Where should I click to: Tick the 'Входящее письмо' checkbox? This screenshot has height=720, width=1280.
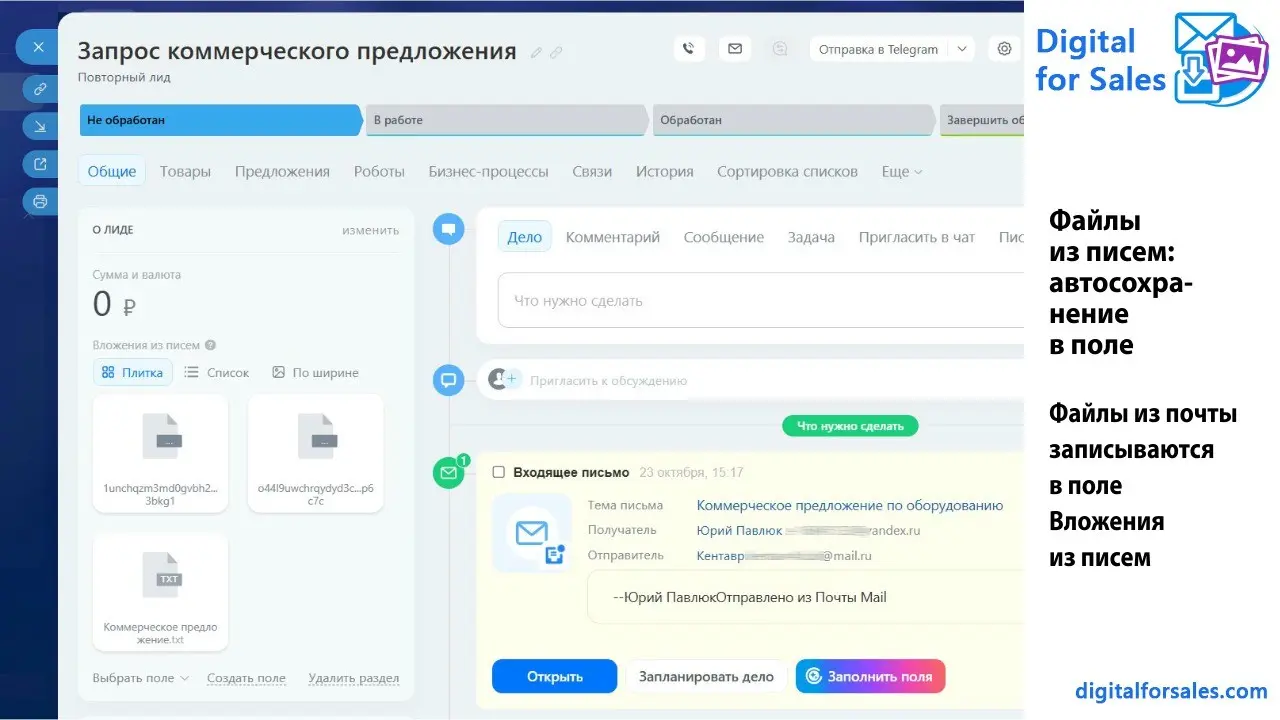499,473
